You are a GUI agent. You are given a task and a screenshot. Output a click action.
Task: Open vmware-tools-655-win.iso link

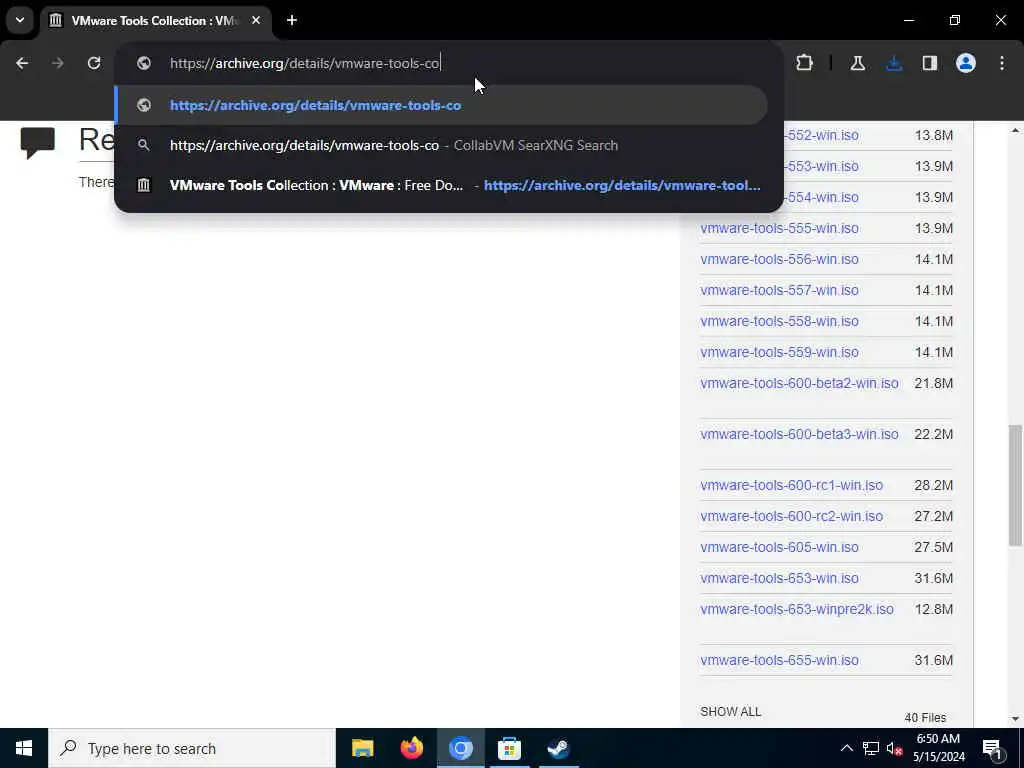779,660
